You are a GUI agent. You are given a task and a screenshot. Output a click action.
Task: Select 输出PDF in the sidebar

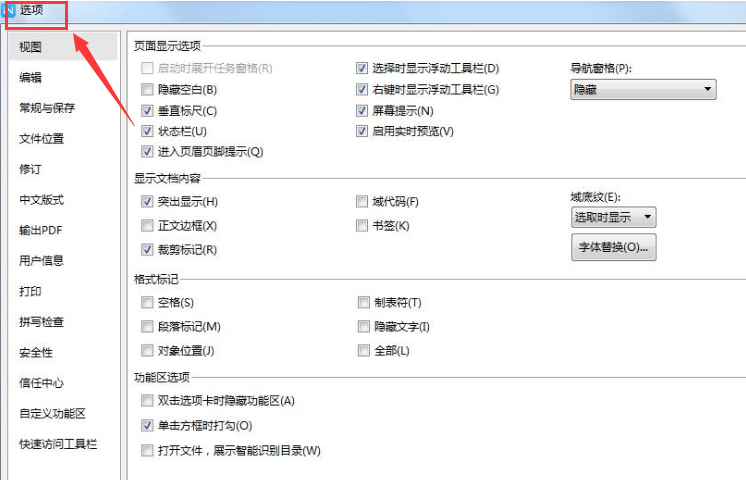point(41,230)
